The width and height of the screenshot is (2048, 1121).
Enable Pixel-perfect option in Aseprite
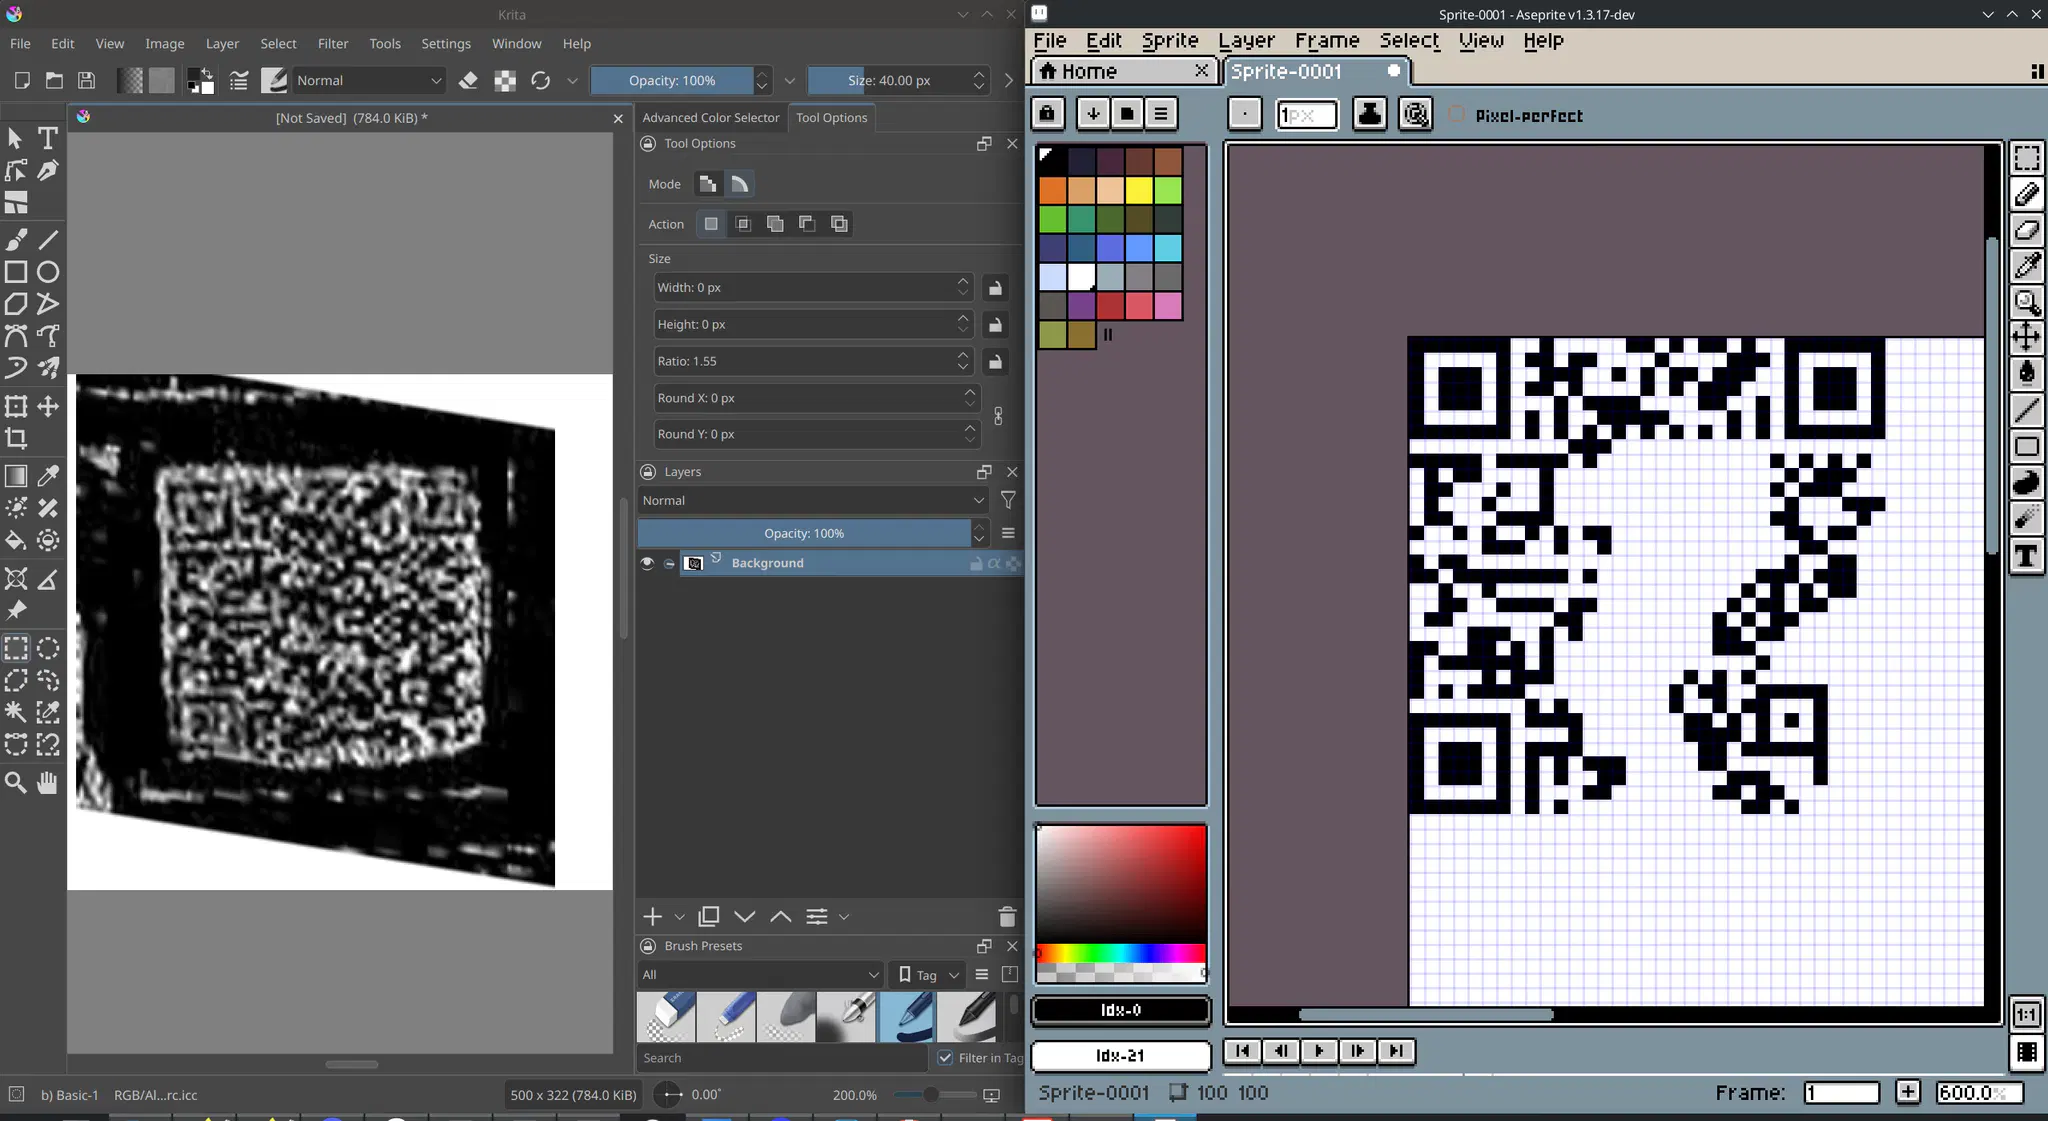(x=1457, y=115)
